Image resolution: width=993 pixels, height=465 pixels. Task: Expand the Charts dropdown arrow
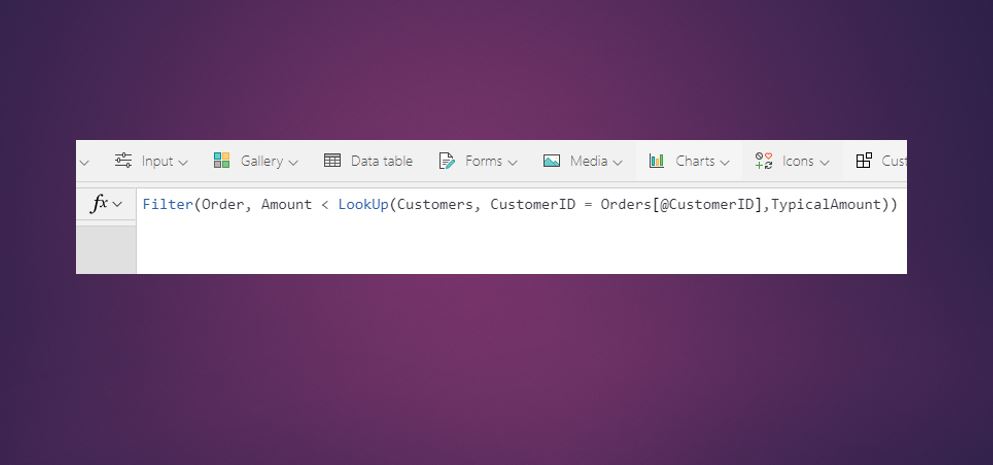(x=725, y=162)
